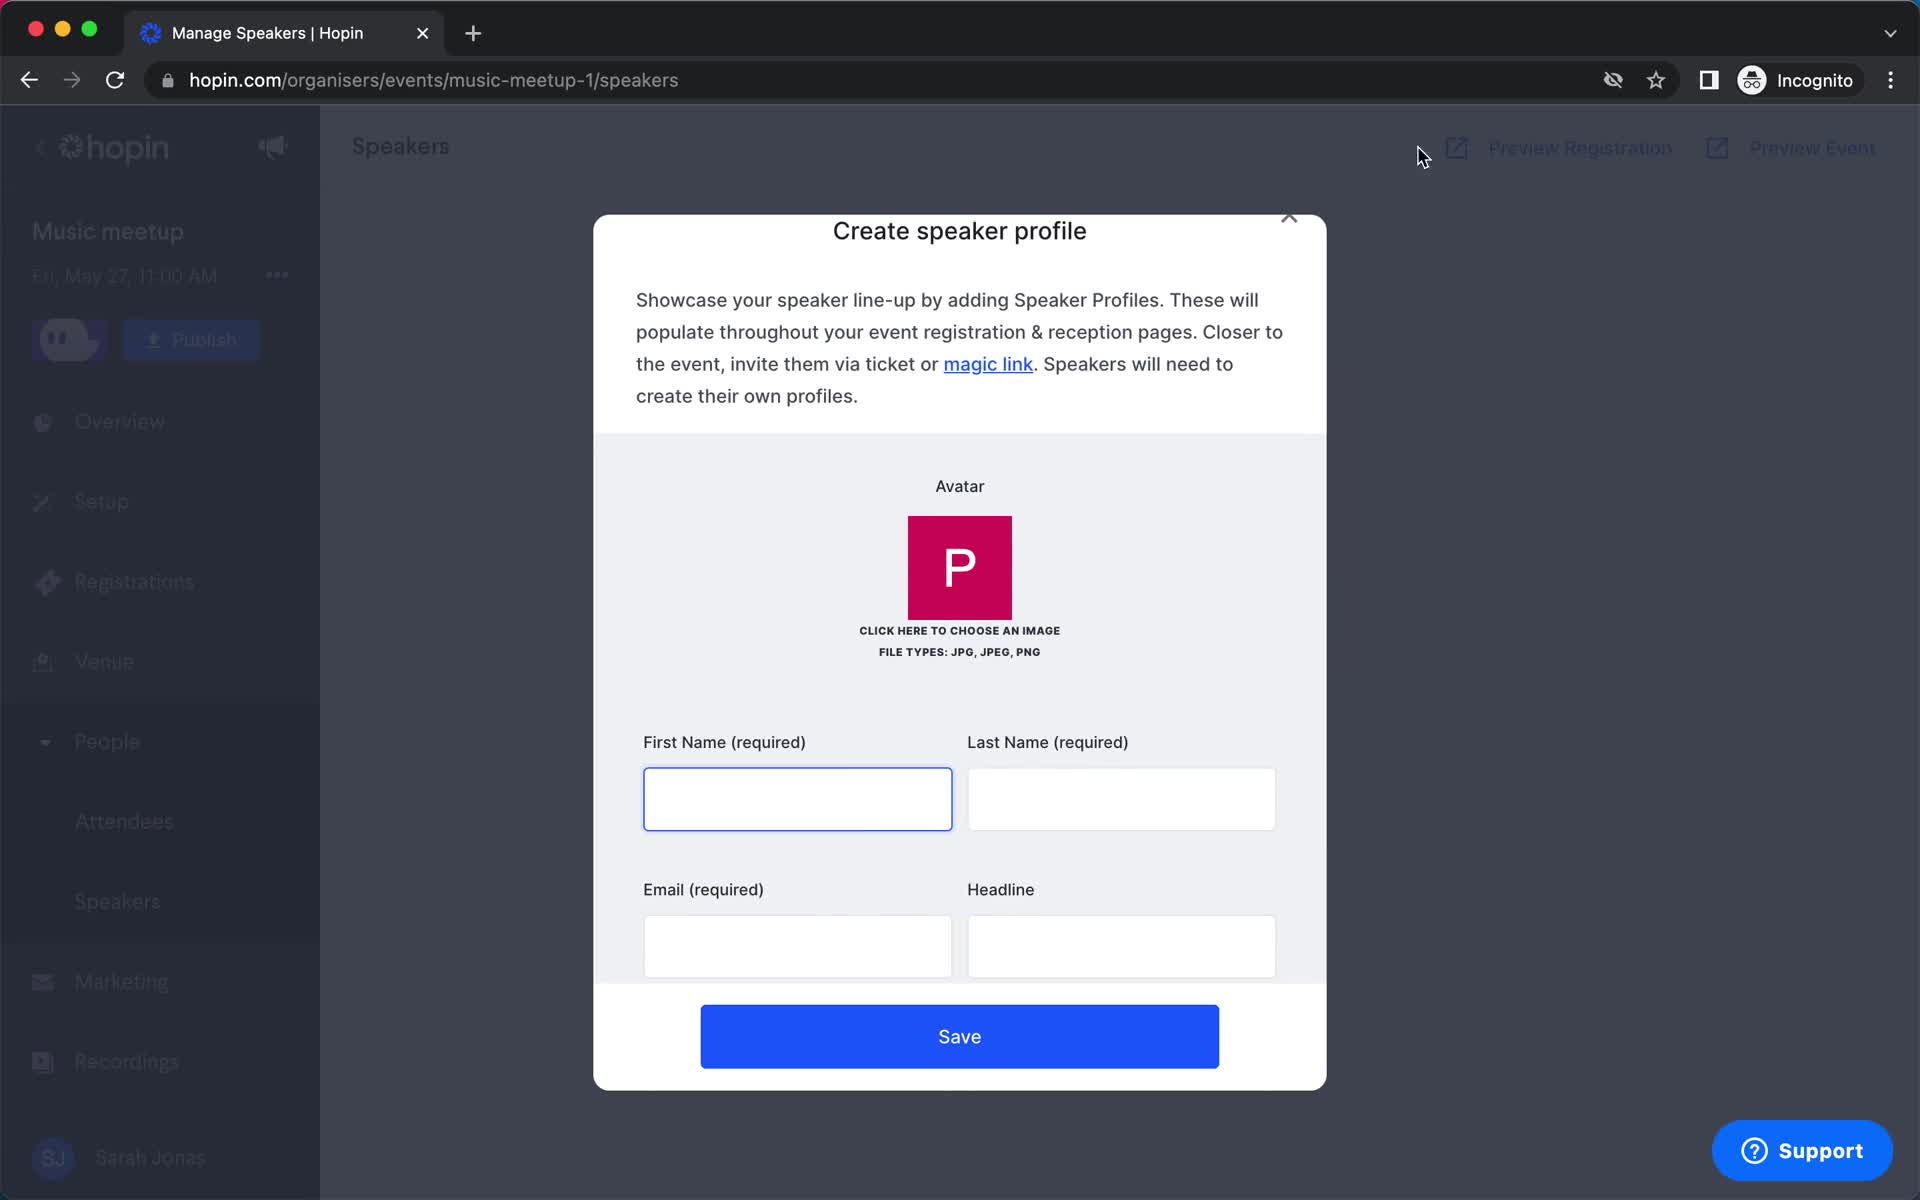Viewport: 1920px width, 1200px height.
Task: Open the Incognito profile button
Action: (1797, 80)
